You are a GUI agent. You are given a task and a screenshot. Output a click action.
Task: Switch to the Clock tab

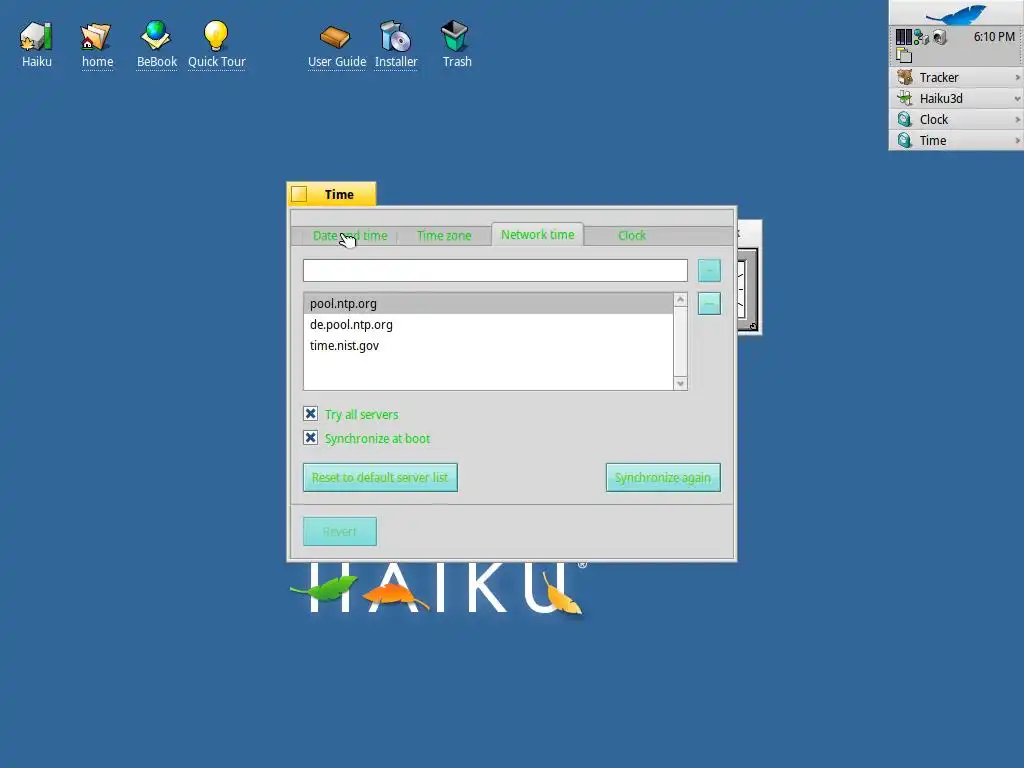tap(632, 236)
